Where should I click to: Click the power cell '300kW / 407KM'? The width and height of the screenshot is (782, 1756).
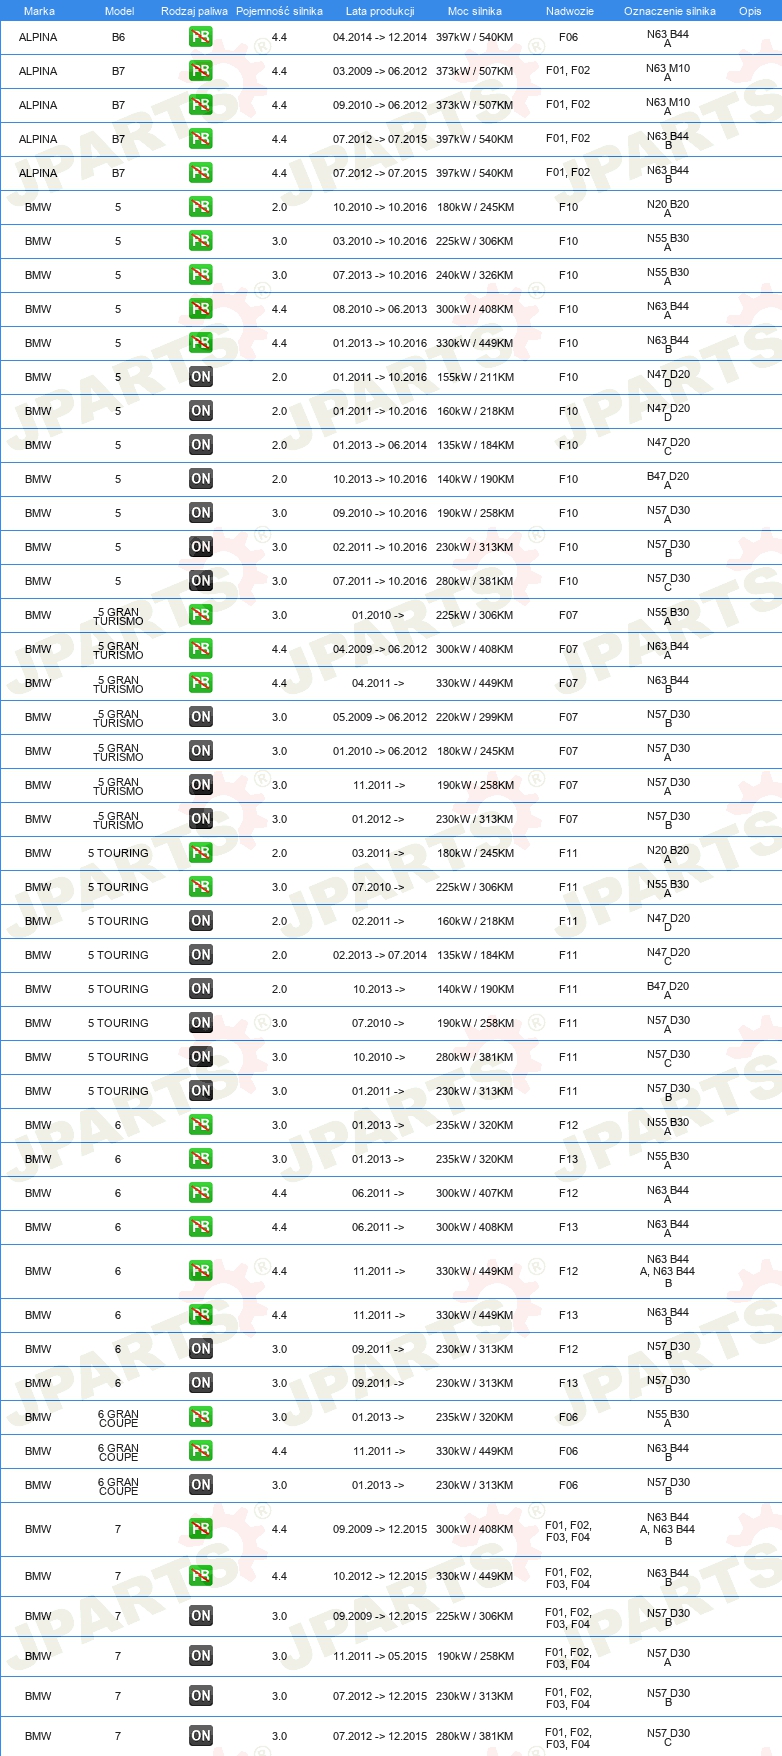click(475, 1193)
